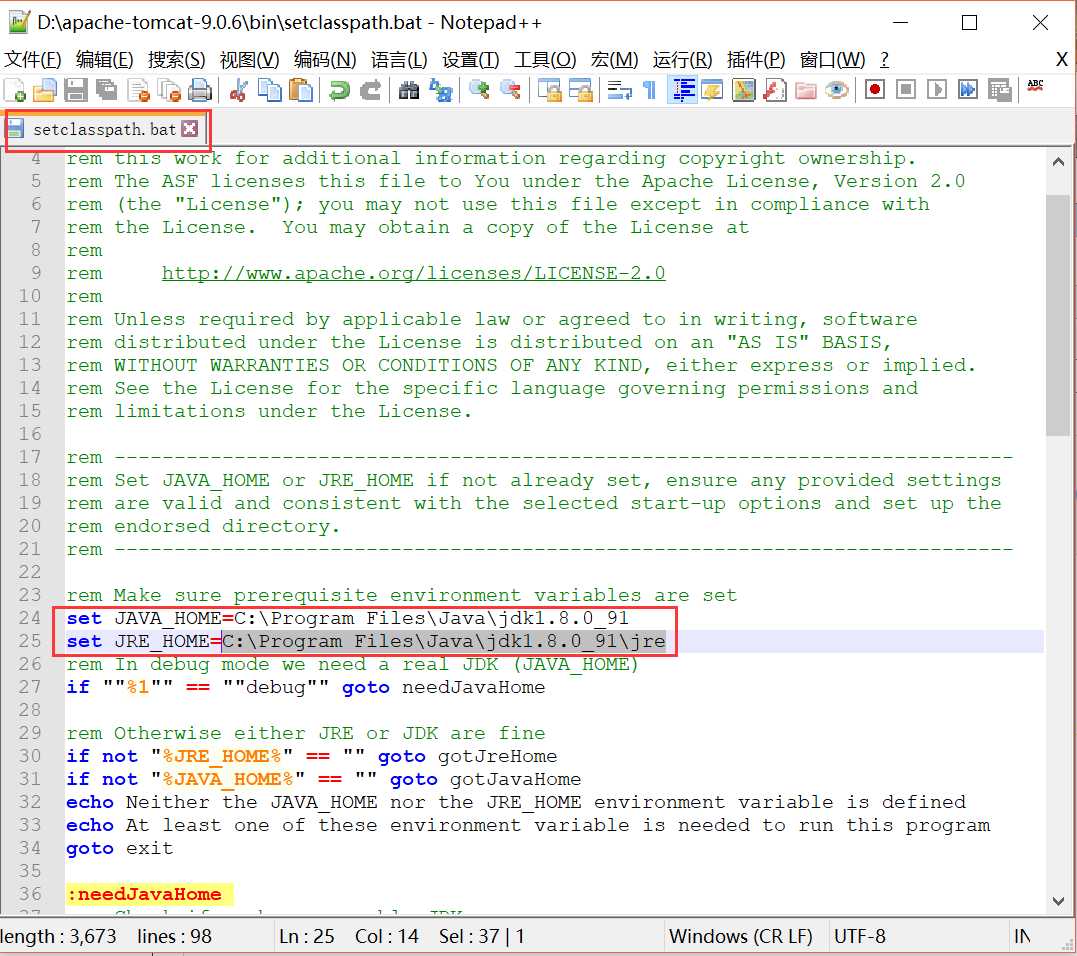The image size is (1077, 956).
Task: Click the Copy toolbar icon
Action: [269, 90]
